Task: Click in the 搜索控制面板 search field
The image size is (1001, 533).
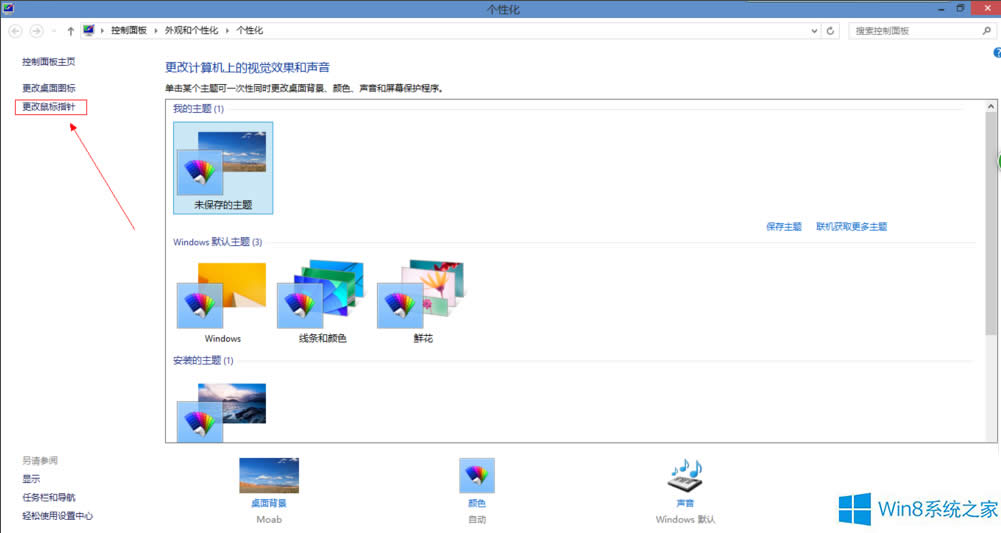Action: (910, 31)
